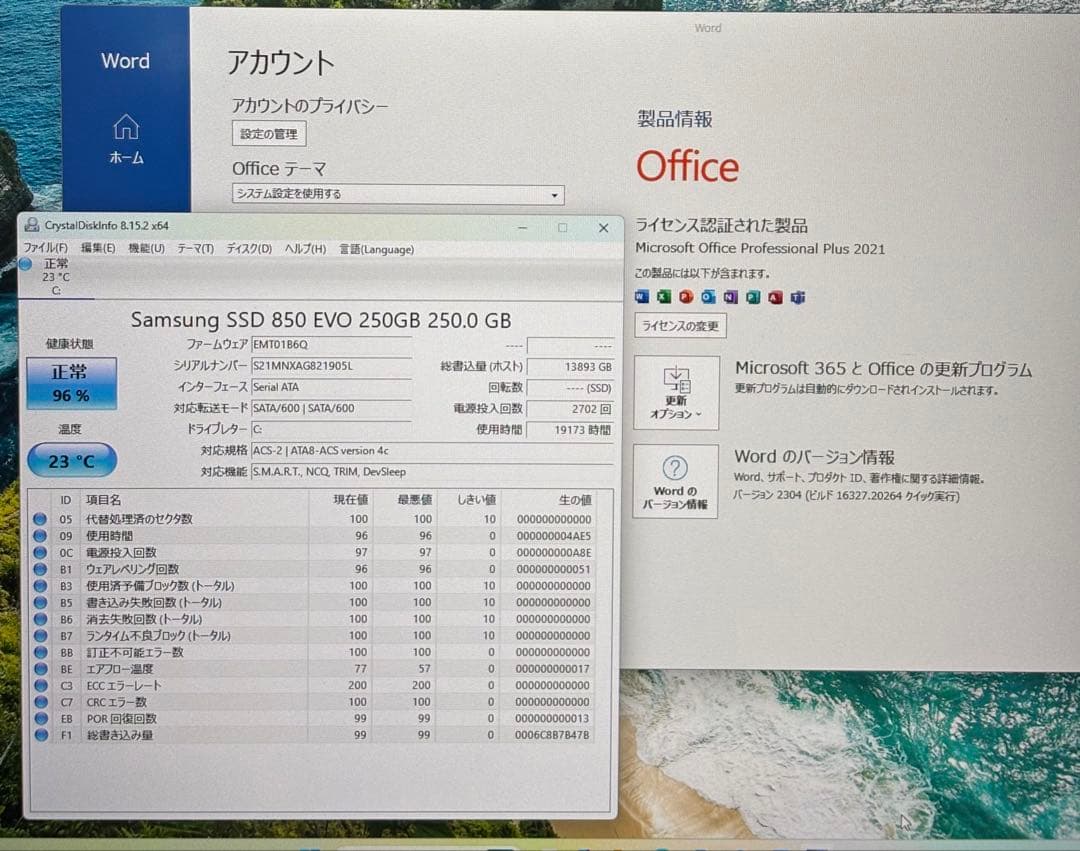
Task: Click the 設定の管理 privacy settings button
Action: (x=267, y=133)
